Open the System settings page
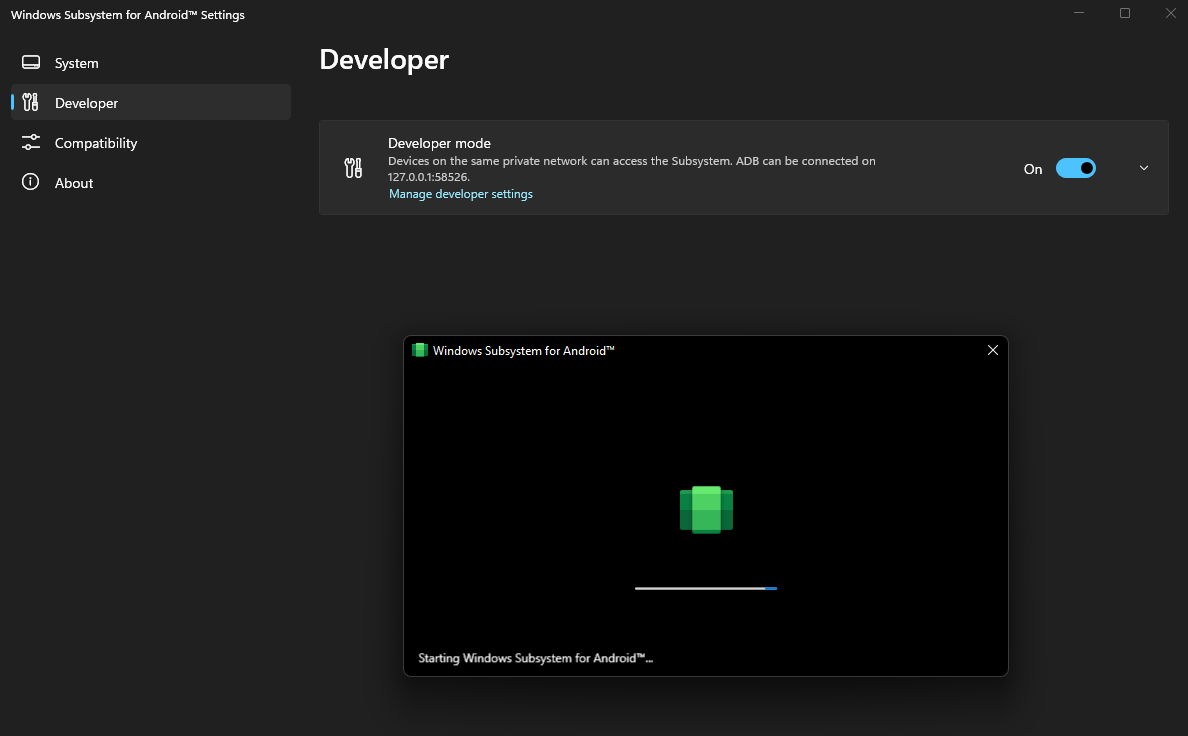Viewport: 1188px width, 736px height. coord(151,63)
